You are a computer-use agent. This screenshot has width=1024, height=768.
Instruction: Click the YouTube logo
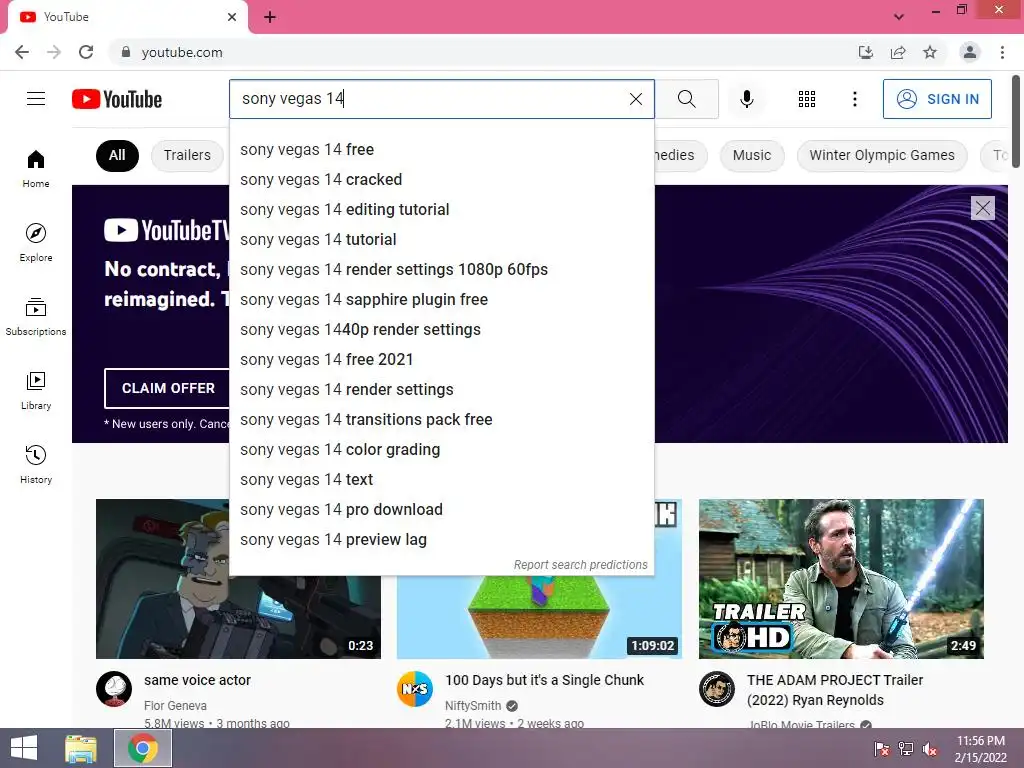coord(117,99)
